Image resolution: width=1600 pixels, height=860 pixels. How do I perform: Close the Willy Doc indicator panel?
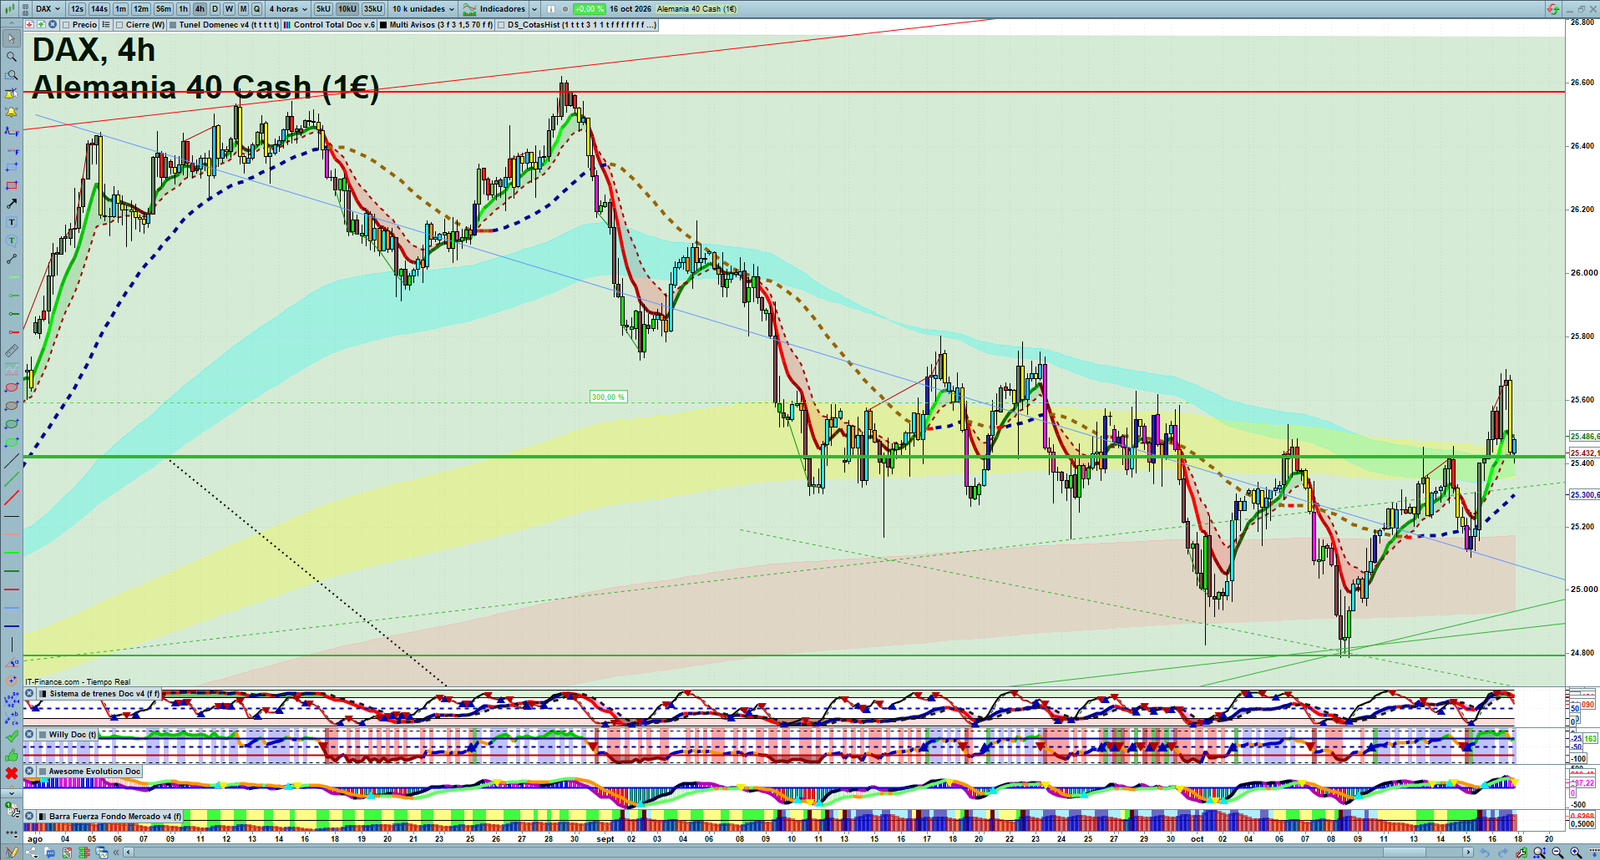pyautogui.click(x=30, y=734)
